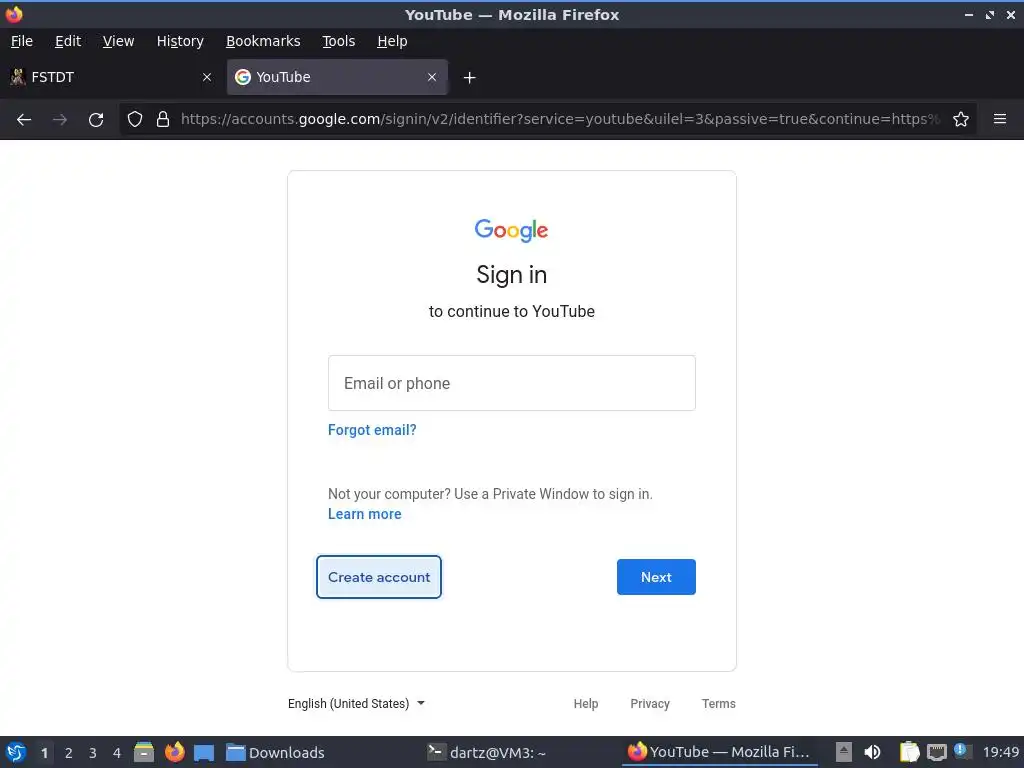Bookmark this page with the star icon
Screen dimensions: 1024x768
tap(961, 119)
